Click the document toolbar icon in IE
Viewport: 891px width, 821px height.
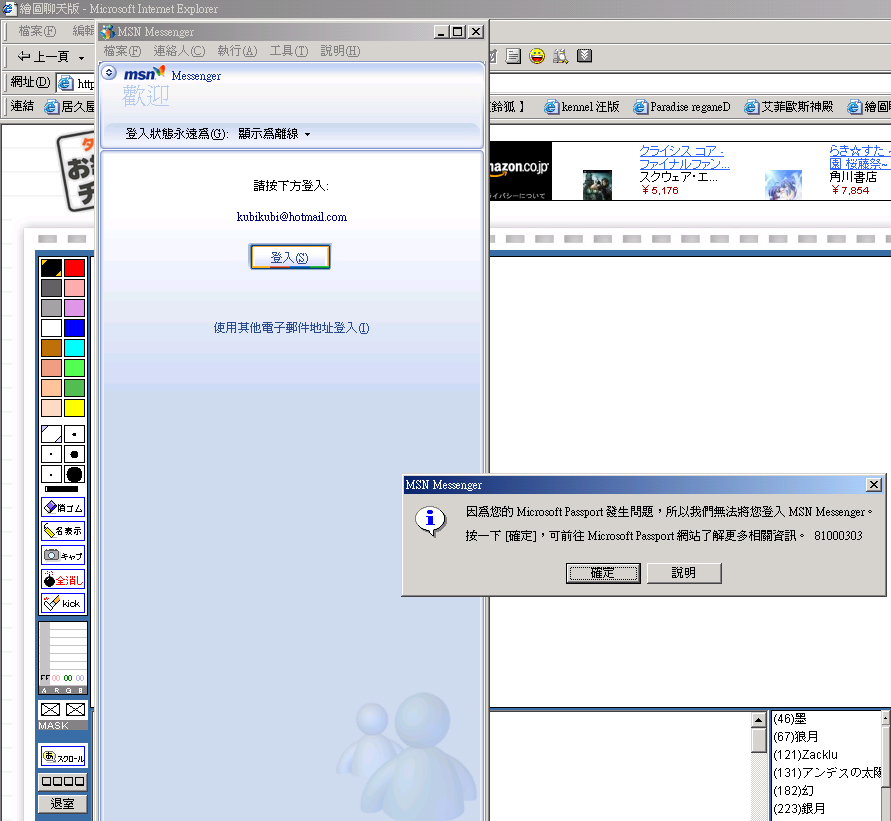(513, 56)
